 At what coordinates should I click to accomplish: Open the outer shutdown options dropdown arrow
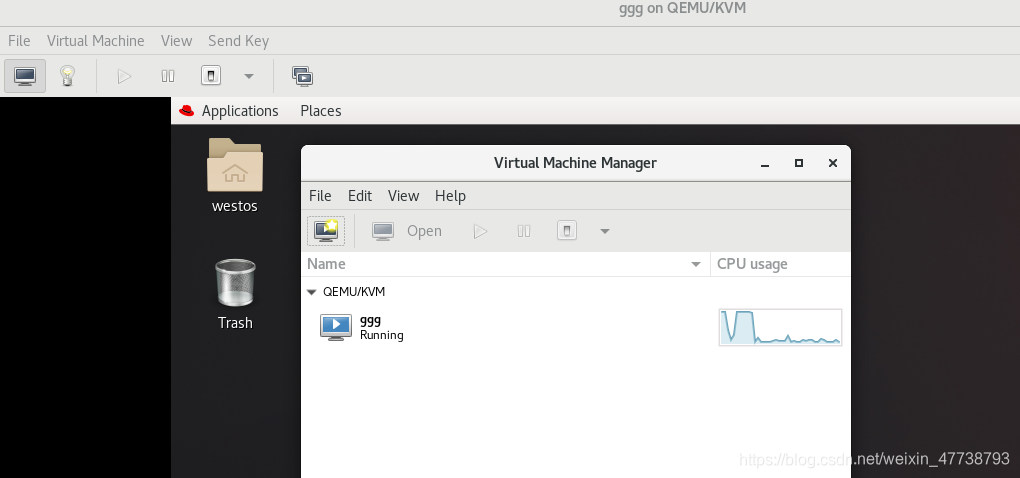(248, 77)
